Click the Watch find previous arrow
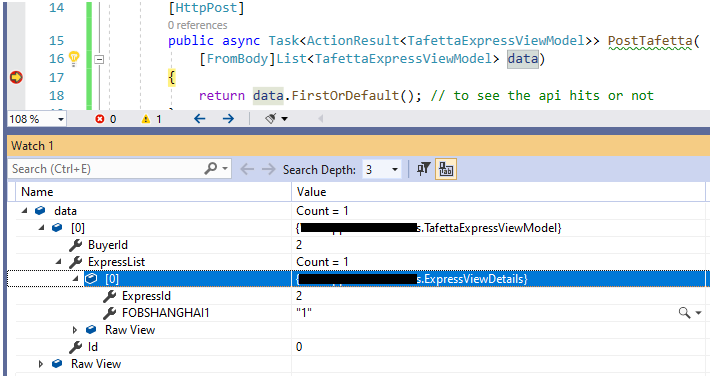The image size is (711, 376). tap(247, 169)
